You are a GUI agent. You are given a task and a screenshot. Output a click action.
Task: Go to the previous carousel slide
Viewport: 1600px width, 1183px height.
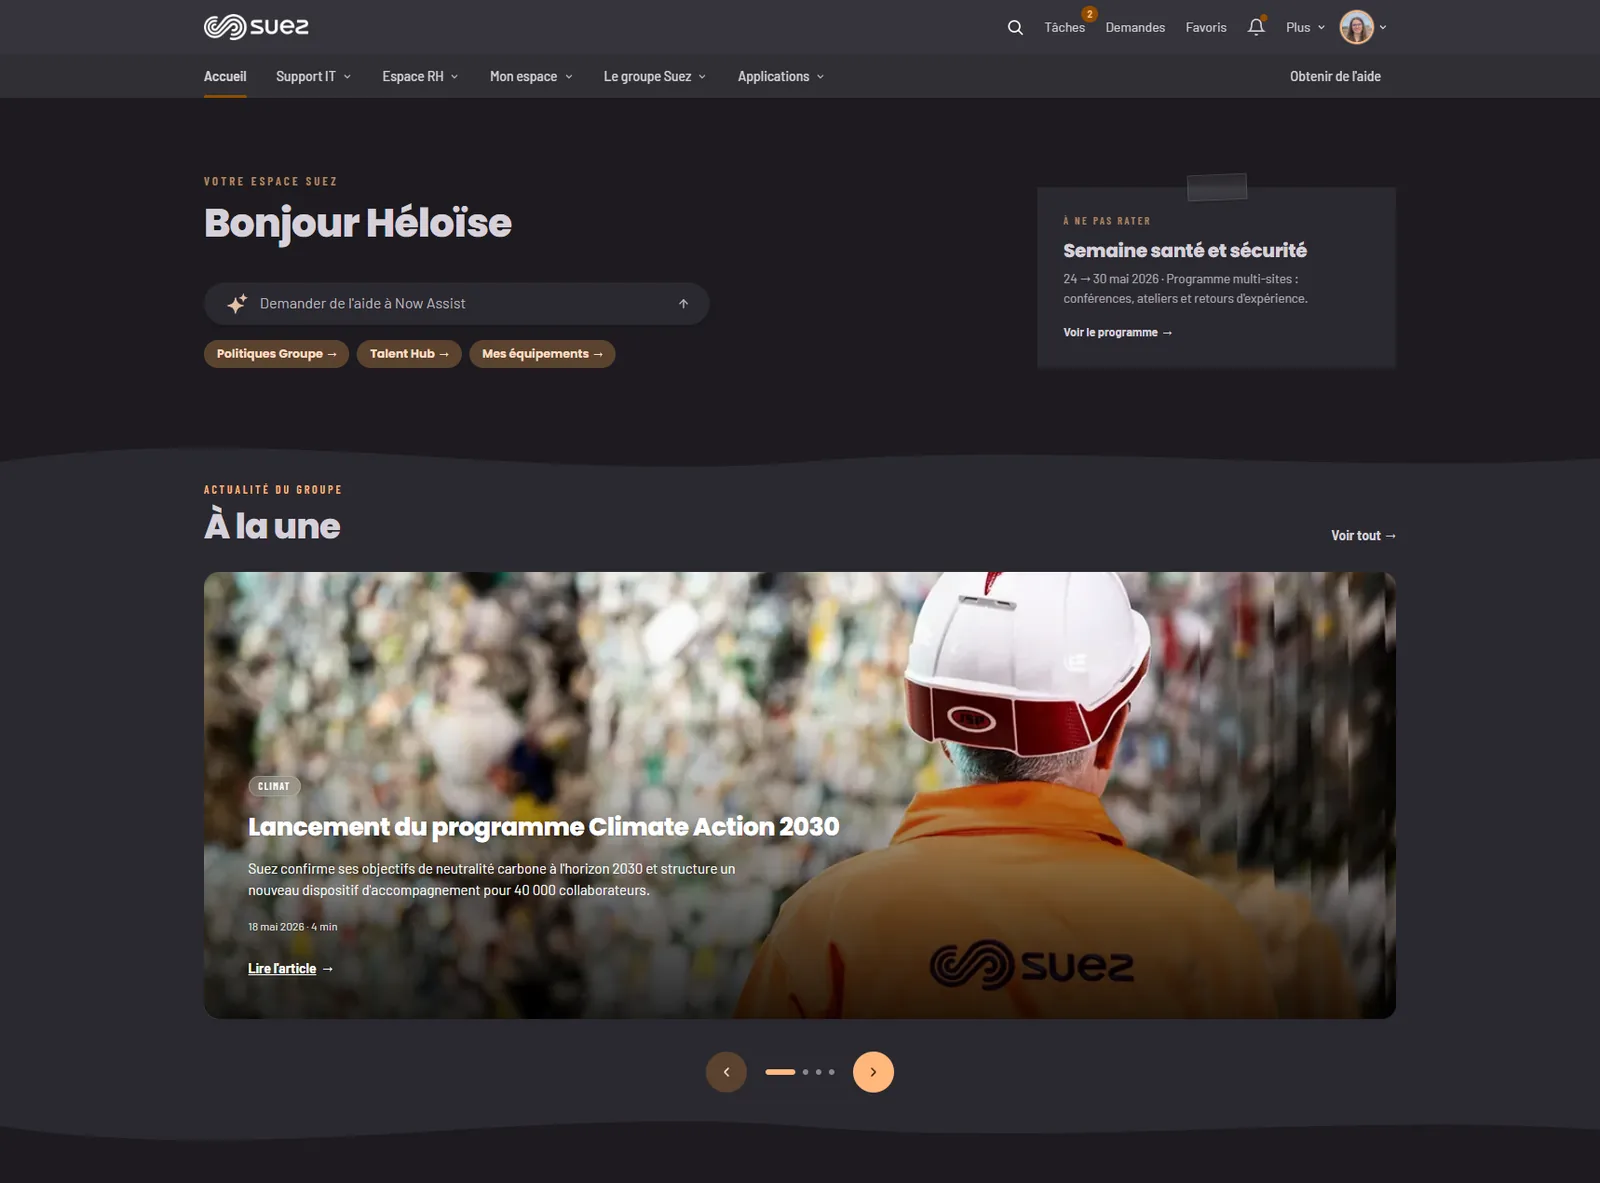[x=726, y=1072]
